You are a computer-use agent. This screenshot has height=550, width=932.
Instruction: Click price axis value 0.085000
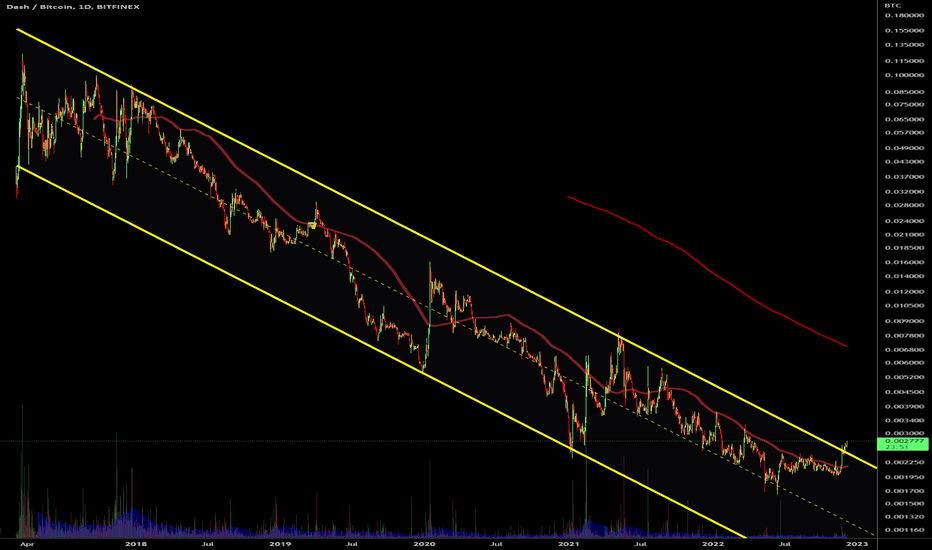[x=904, y=92]
